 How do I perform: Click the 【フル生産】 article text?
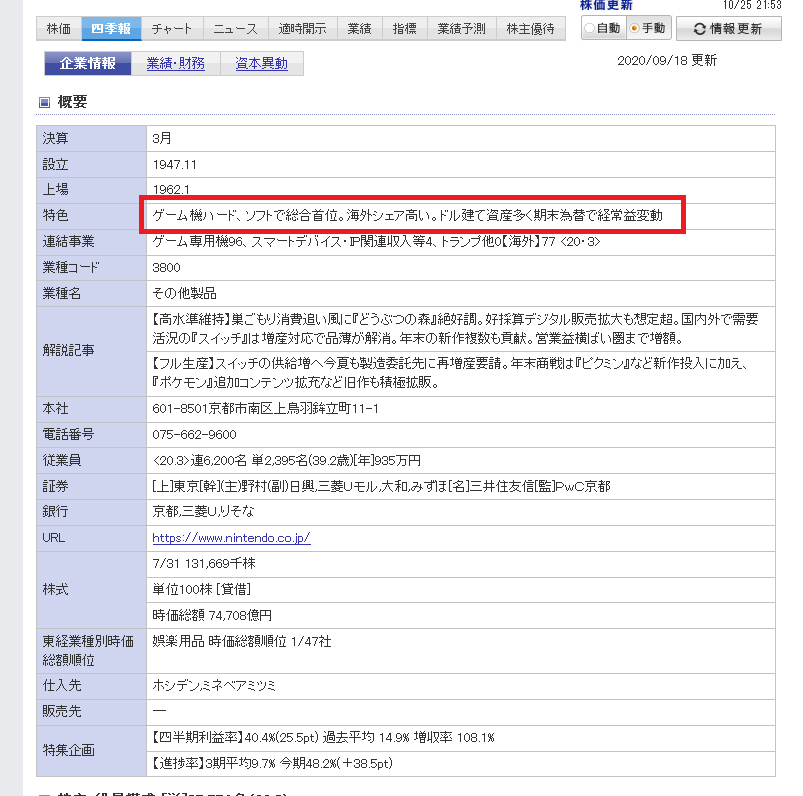[x=451, y=373]
